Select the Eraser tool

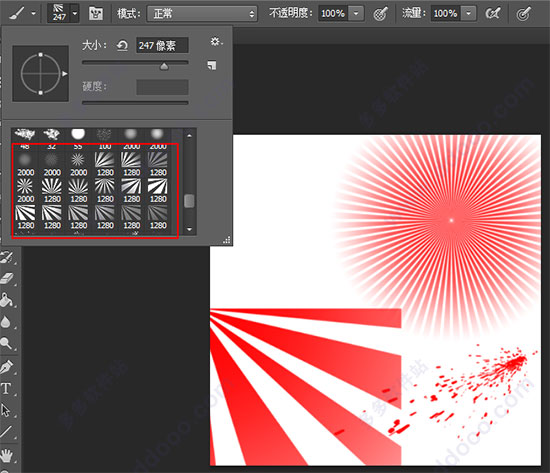tap(7, 279)
